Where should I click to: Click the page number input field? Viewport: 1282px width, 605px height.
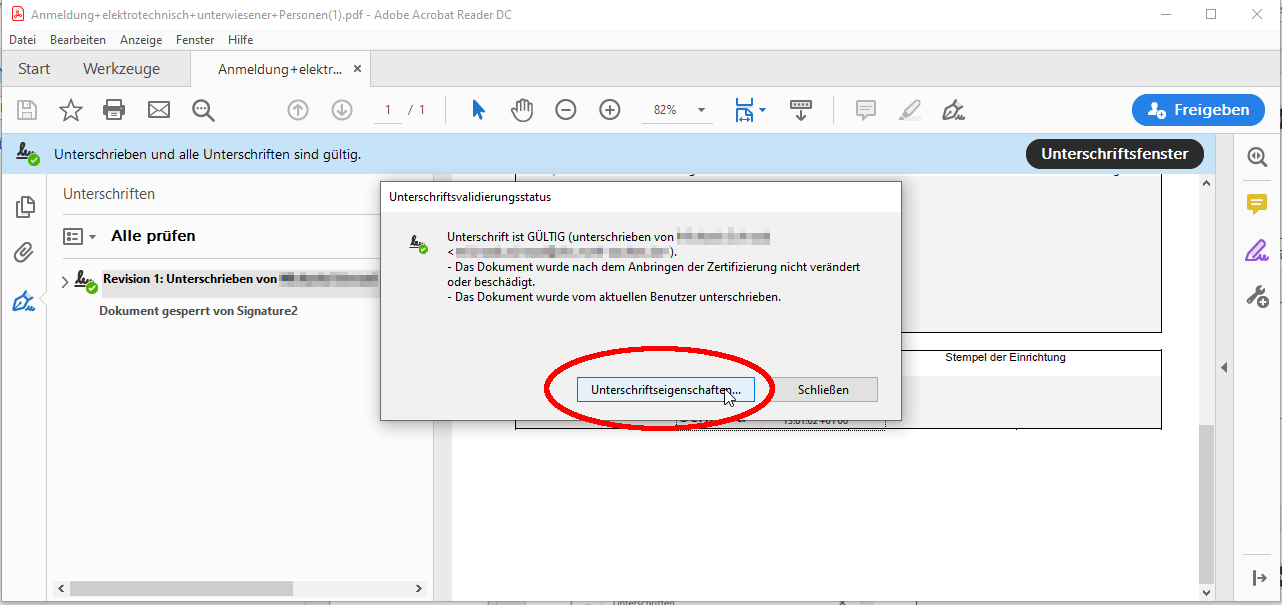point(387,110)
